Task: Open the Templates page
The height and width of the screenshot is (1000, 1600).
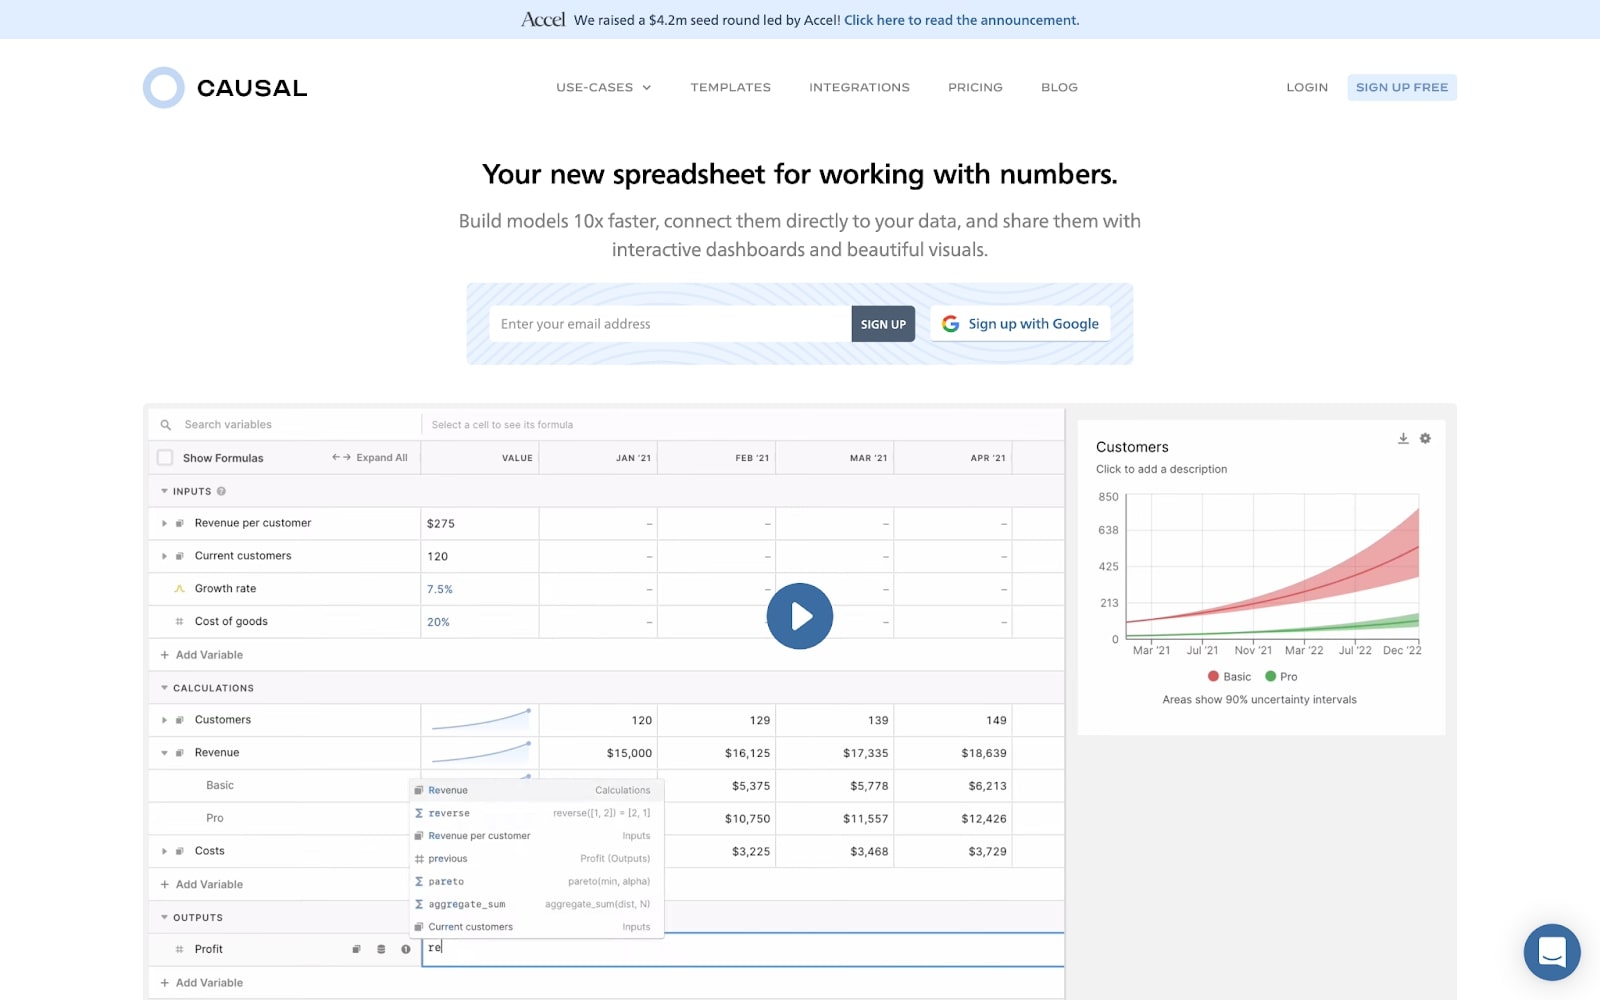Action: pos(731,88)
